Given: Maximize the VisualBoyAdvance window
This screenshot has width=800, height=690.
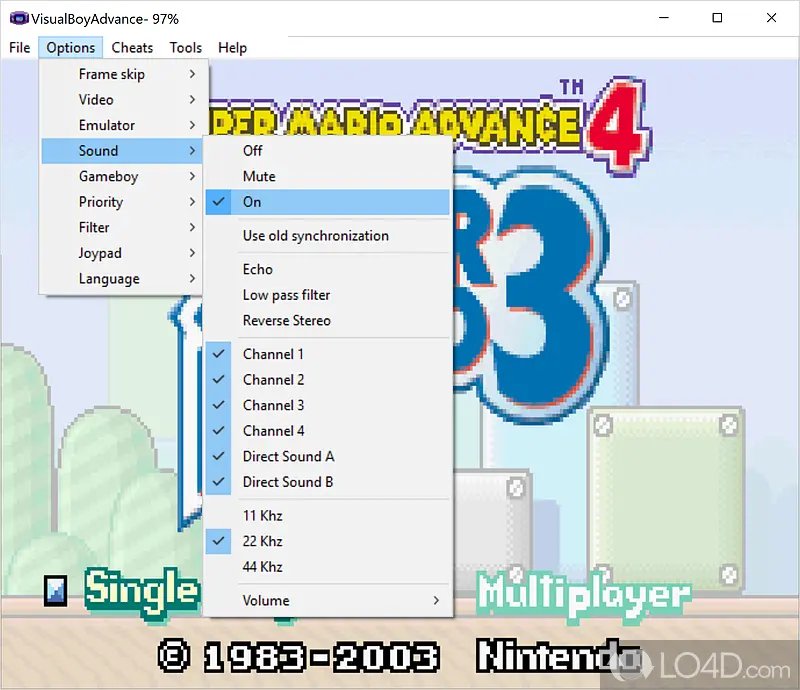Looking at the screenshot, I should 717,18.
